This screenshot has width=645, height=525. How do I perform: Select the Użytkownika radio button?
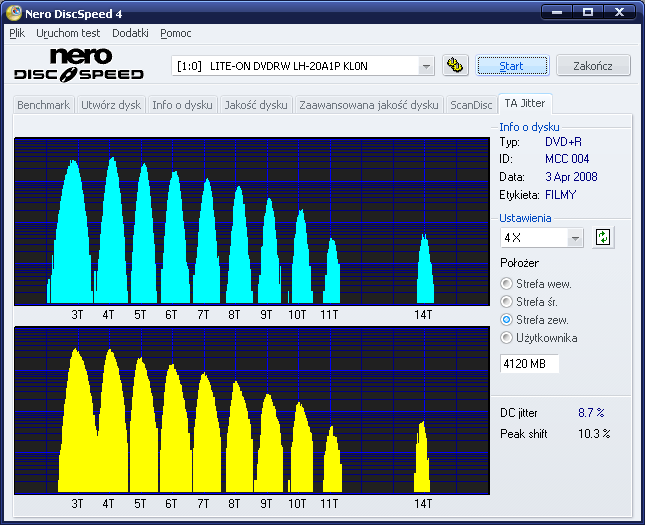pyautogui.click(x=506, y=338)
